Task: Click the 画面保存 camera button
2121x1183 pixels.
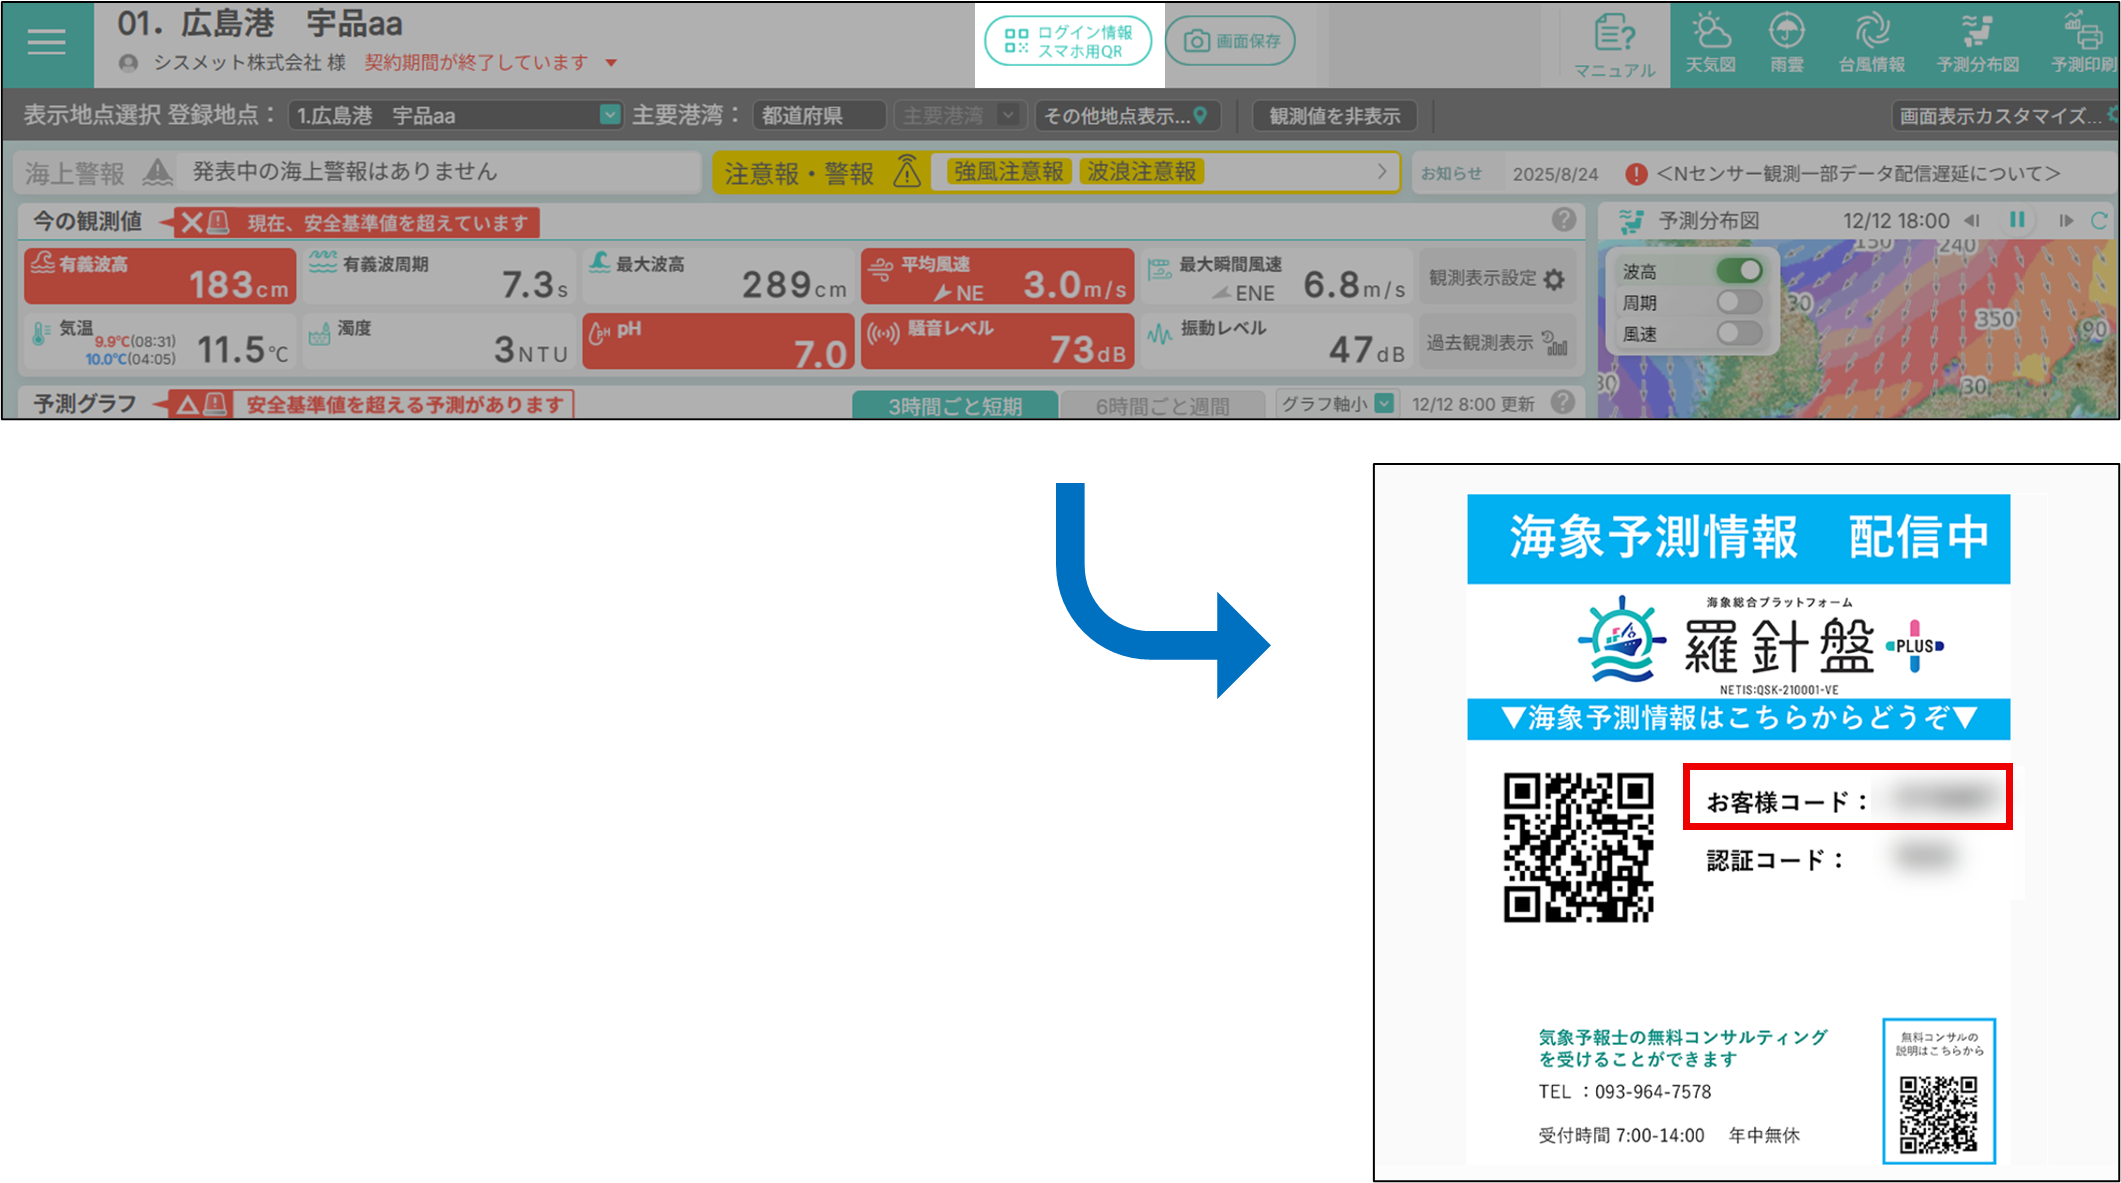Action: tap(1231, 42)
